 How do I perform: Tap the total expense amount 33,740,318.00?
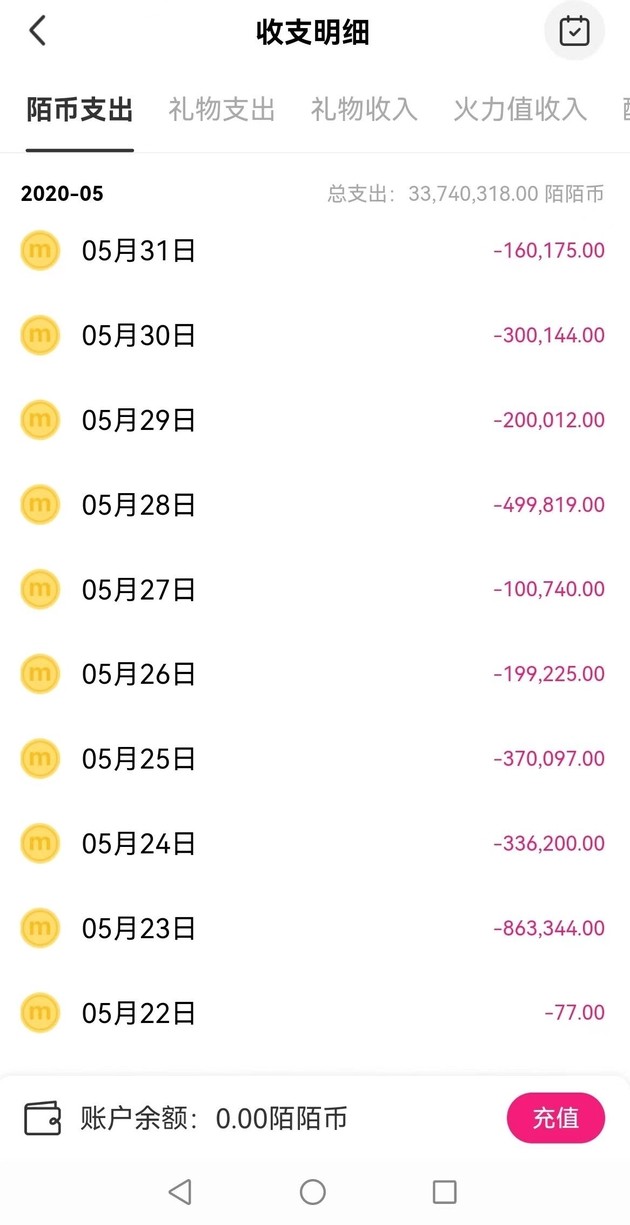click(475, 193)
